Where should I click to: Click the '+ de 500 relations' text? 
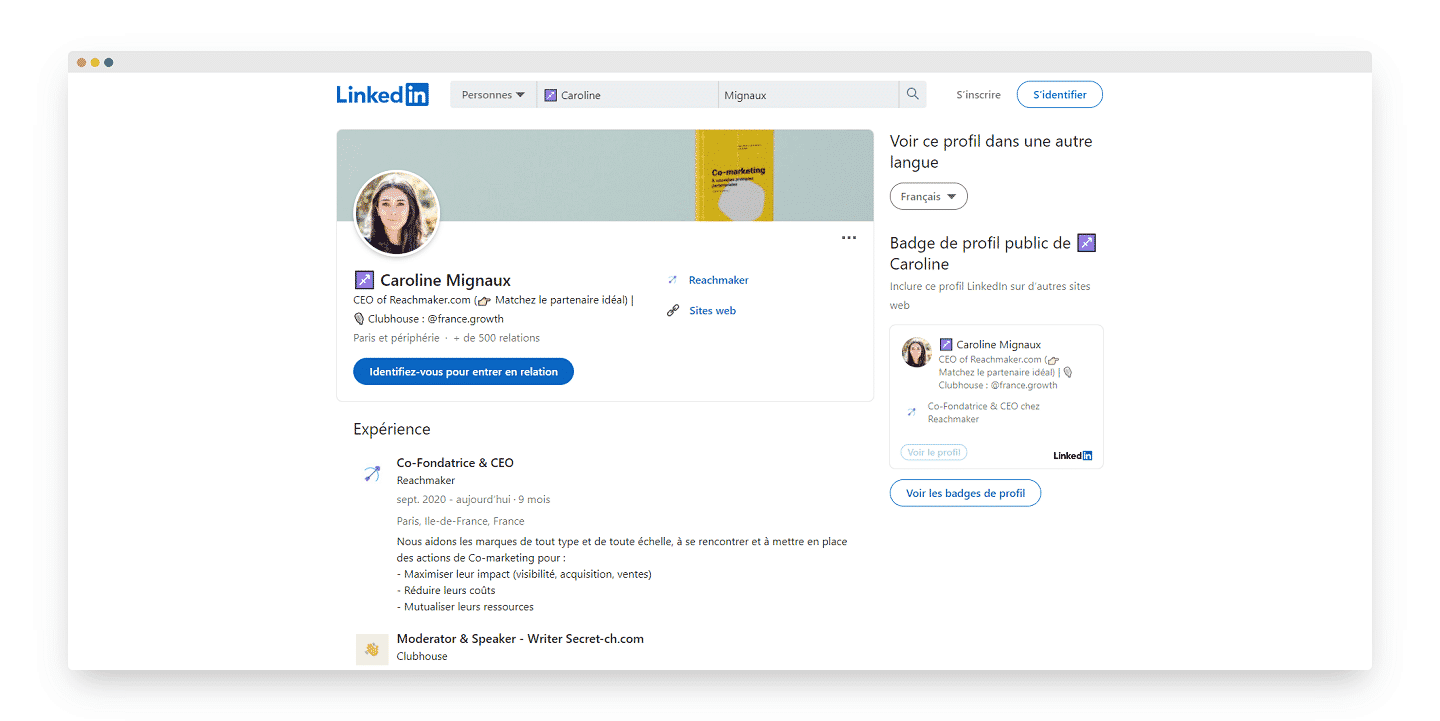pyautogui.click(x=496, y=338)
